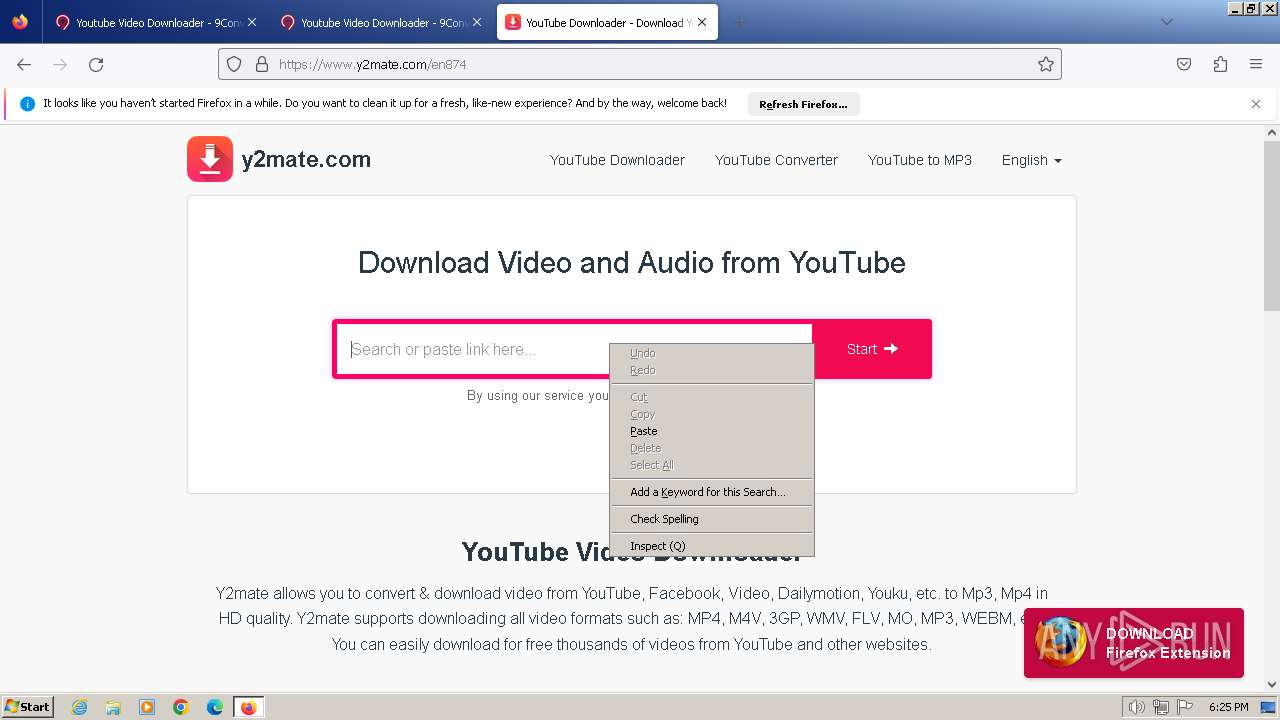Open the YouTube Downloader nav link

[x=617, y=160]
